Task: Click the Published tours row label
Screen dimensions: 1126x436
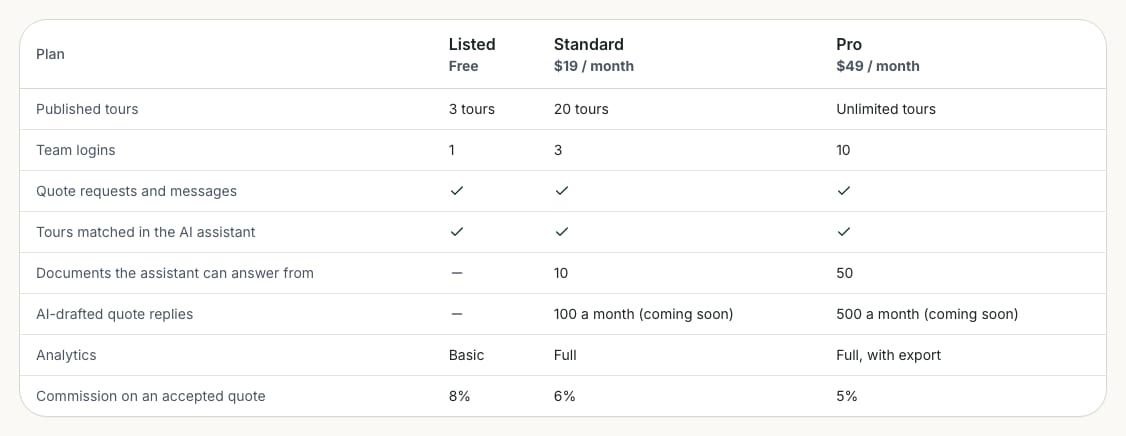Action: (87, 109)
